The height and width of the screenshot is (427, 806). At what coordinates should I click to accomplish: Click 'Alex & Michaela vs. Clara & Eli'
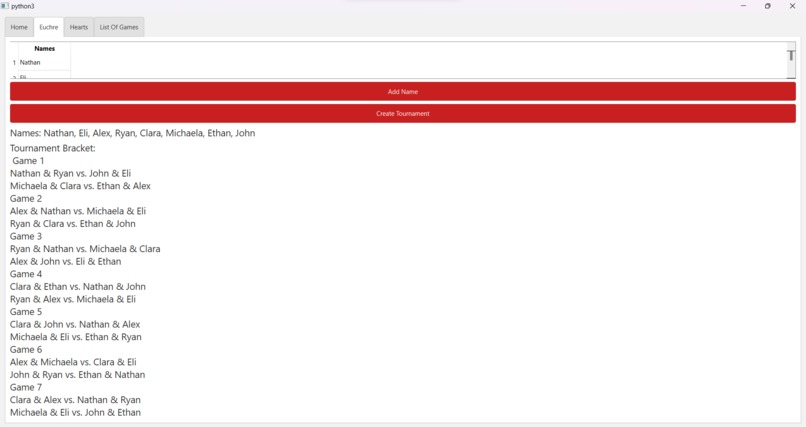[73, 362]
